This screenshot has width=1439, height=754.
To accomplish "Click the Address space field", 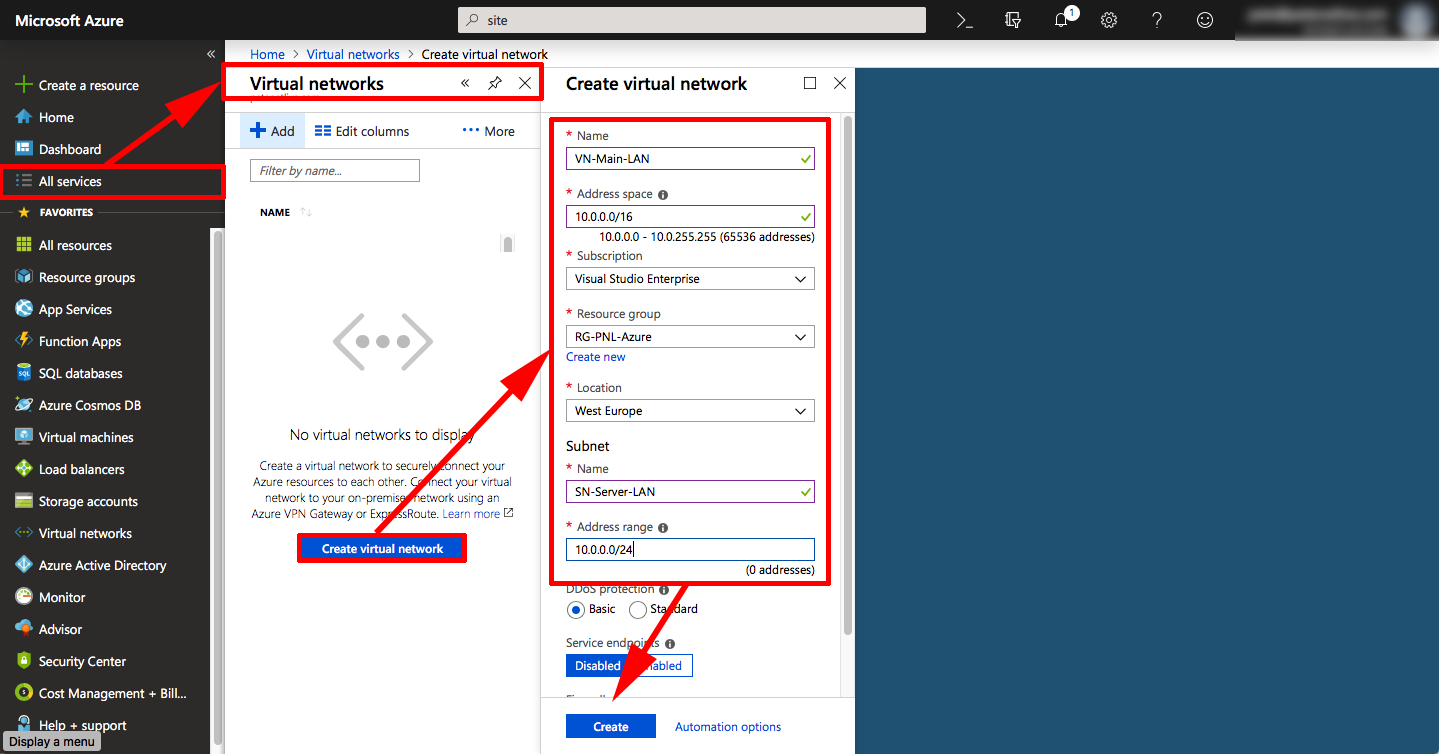I will pos(690,216).
